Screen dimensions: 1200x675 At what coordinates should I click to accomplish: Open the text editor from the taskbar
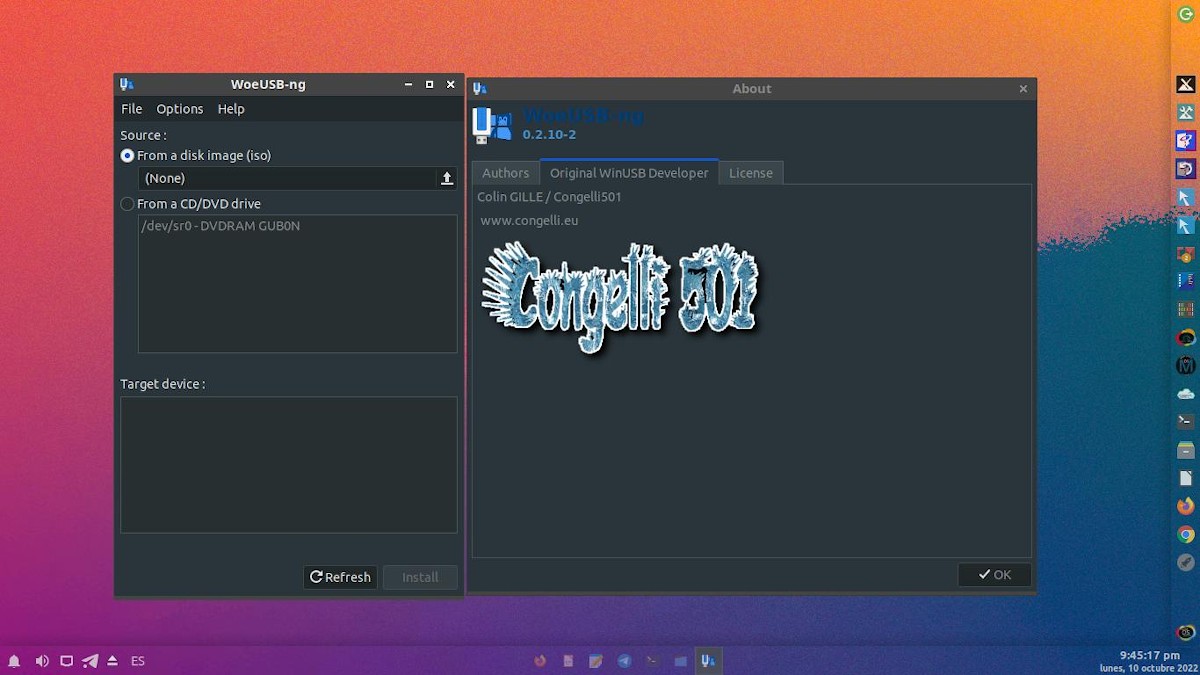click(x=596, y=660)
